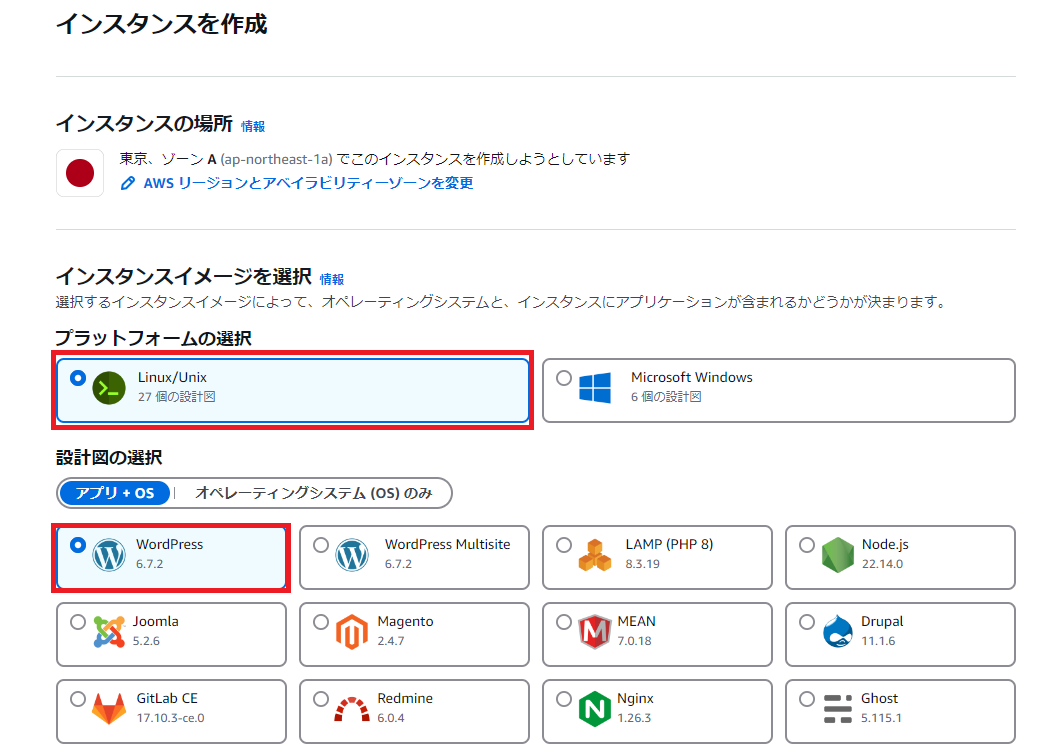Click the MEAN shield icon
The image size is (1052, 750).
point(595,632)
